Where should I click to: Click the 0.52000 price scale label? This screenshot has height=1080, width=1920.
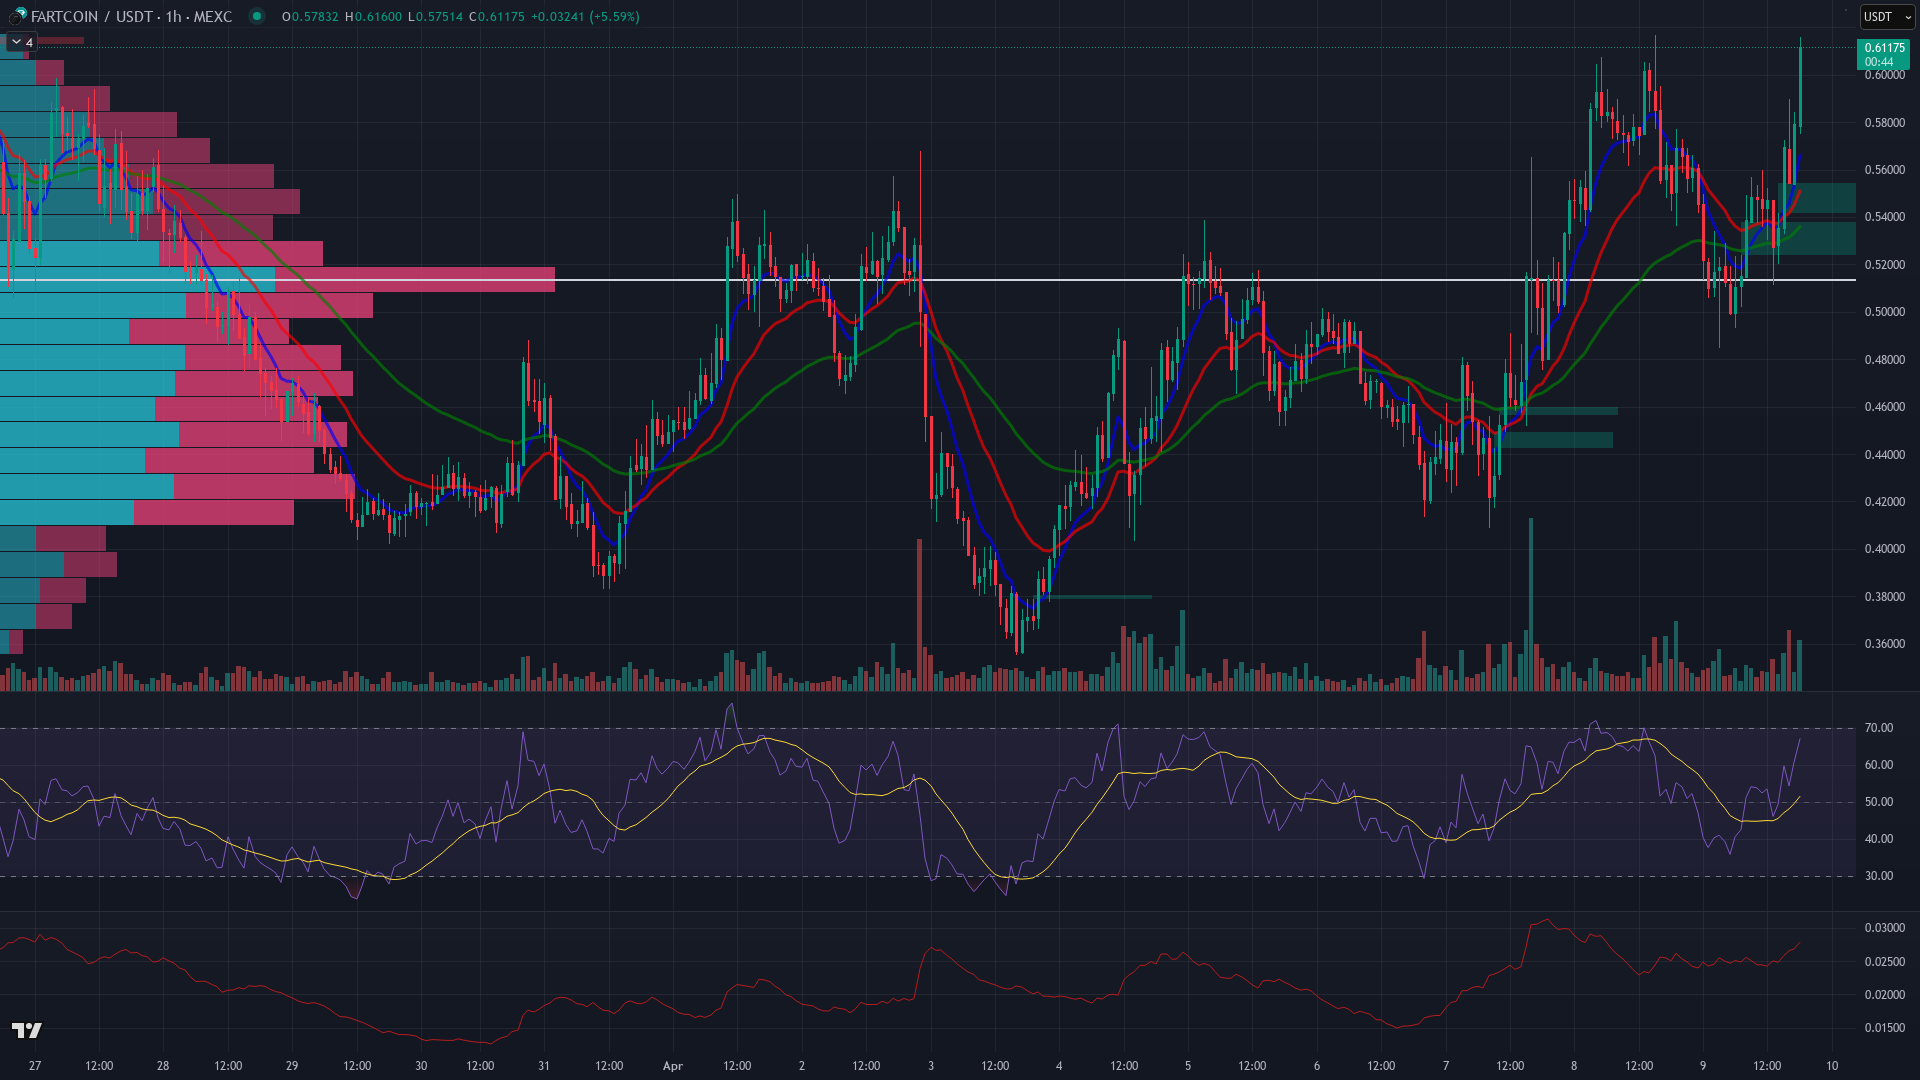(1884, 265)
